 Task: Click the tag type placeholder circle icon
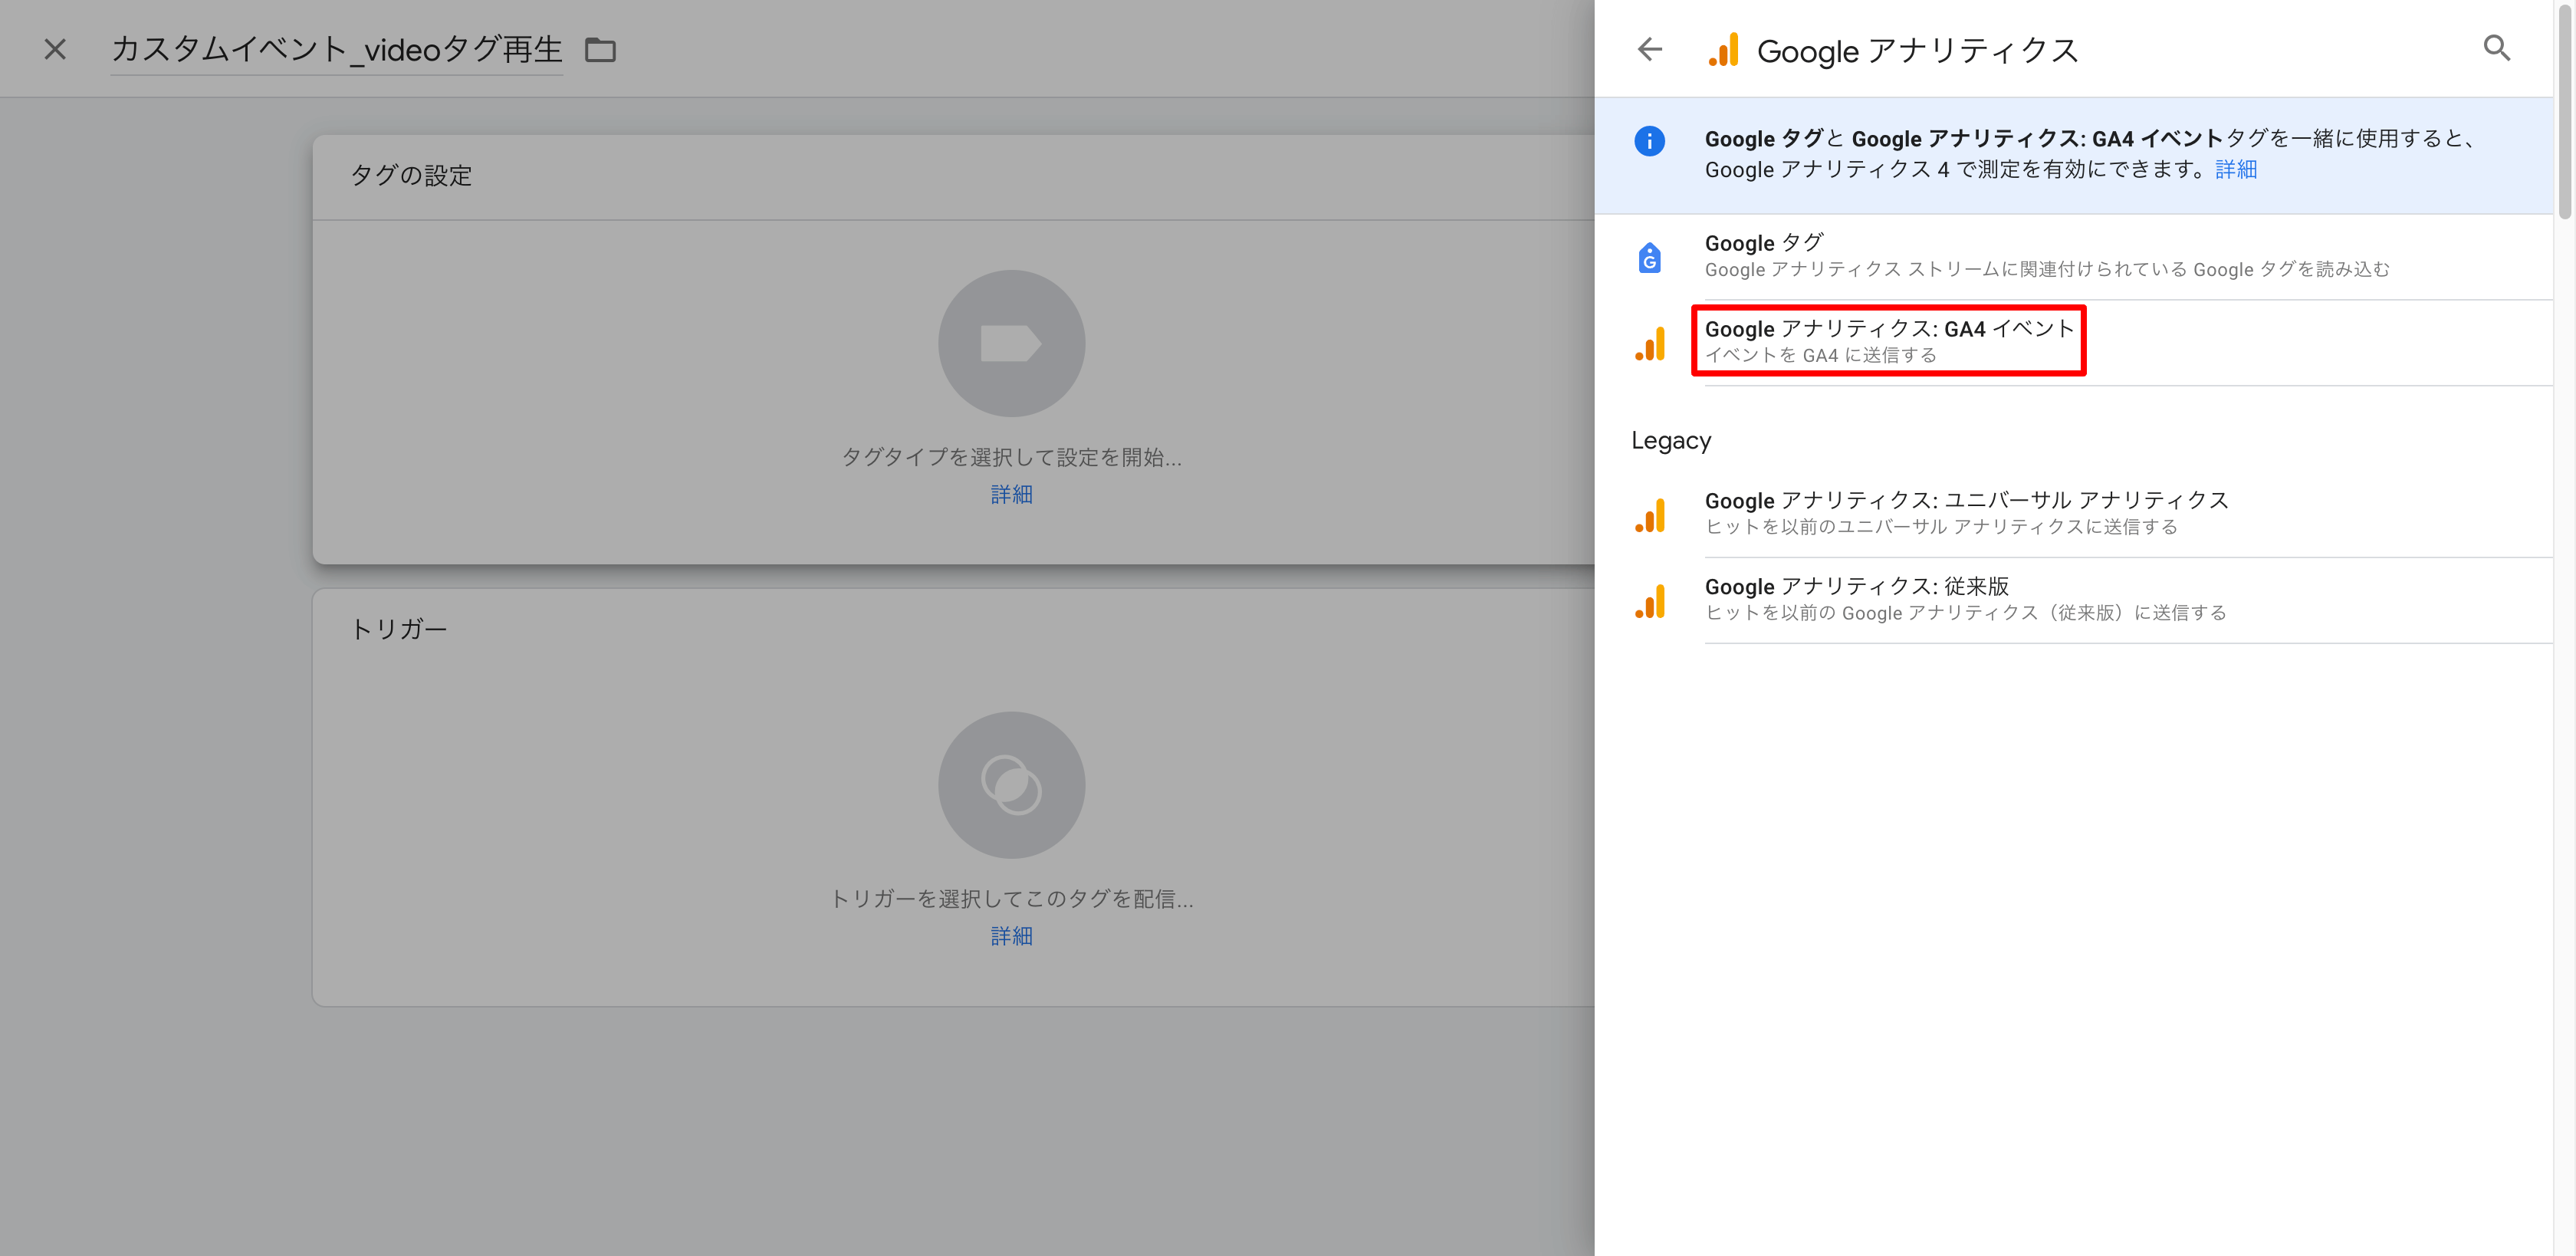(1011, 343)
